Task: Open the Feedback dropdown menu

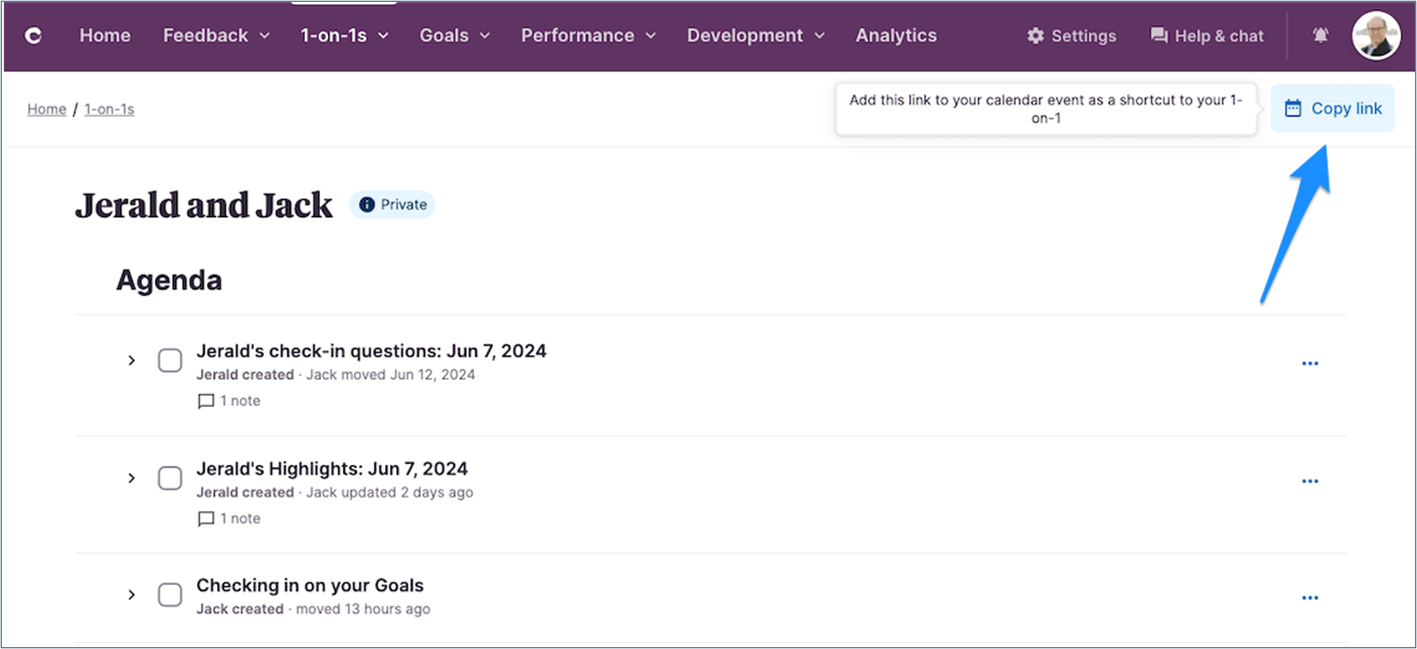Action: point(216,36)
